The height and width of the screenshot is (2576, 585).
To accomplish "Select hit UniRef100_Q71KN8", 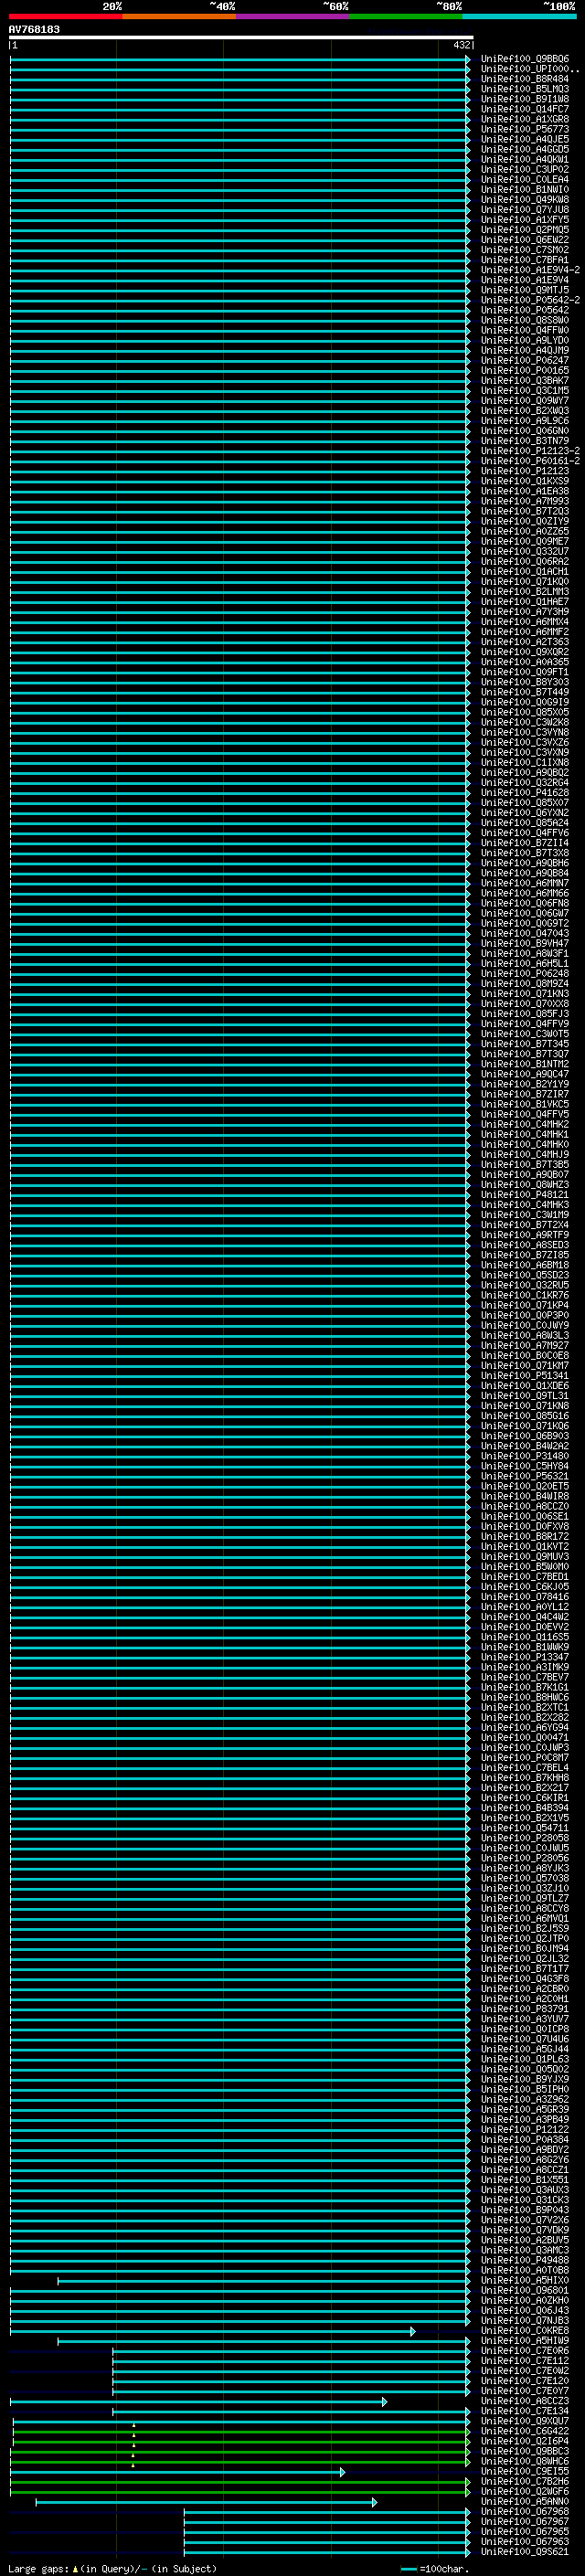I will click(525, 1405).
